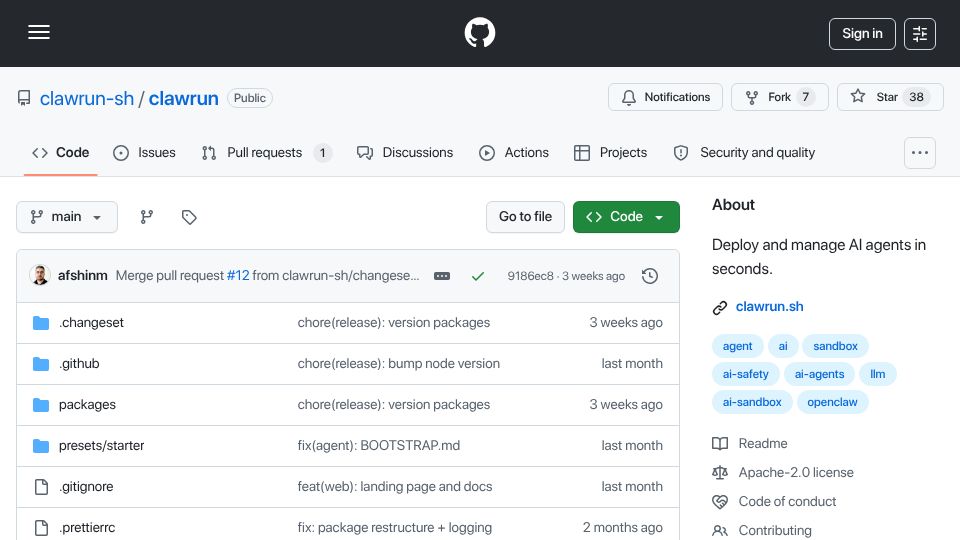
Task: Click the .prettierrc file icon
Action: 41,528
